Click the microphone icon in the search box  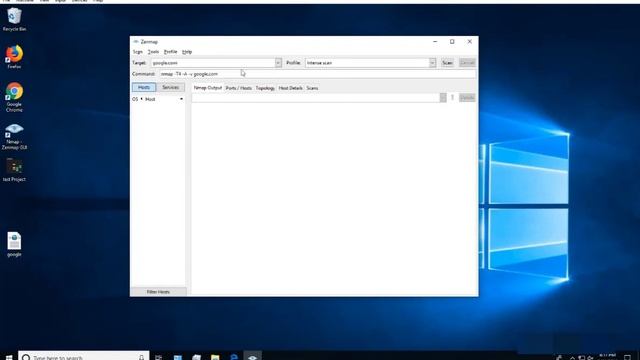pyautogui.click(x=142, y=358)
